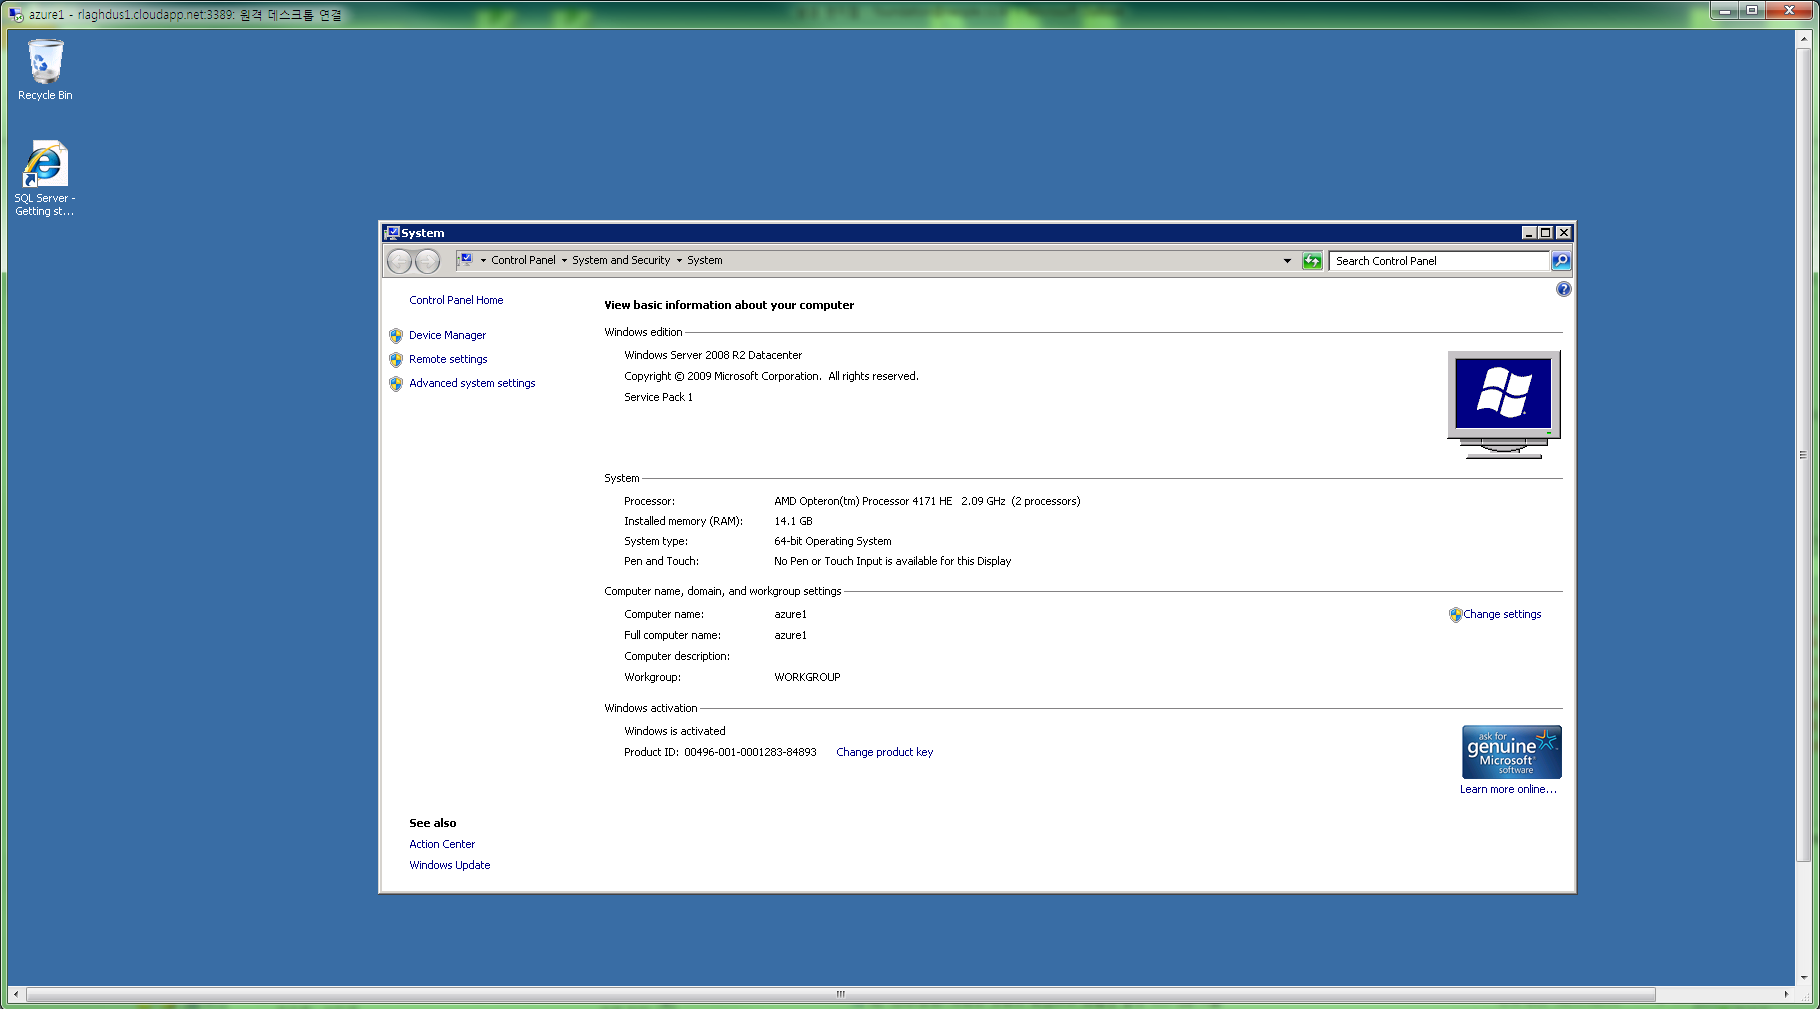Minimize the System window
Image resolution: width=1820 pixels, height=1009 pixels.
(1529, 233)
